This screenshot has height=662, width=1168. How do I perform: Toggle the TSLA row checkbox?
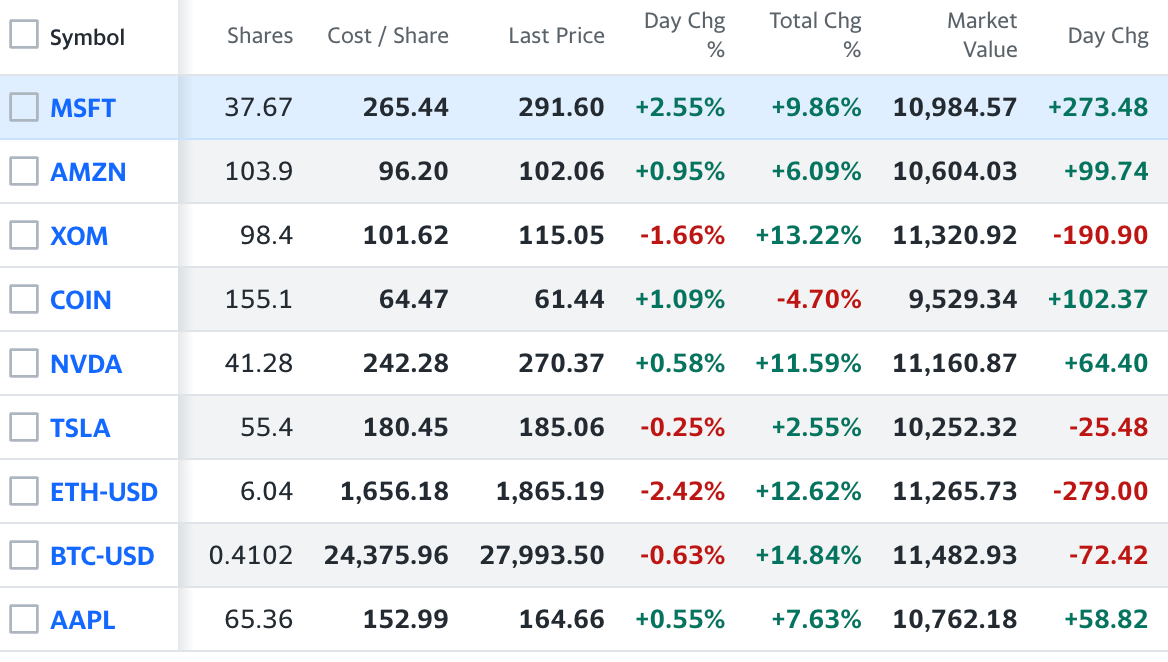point(23,427)
